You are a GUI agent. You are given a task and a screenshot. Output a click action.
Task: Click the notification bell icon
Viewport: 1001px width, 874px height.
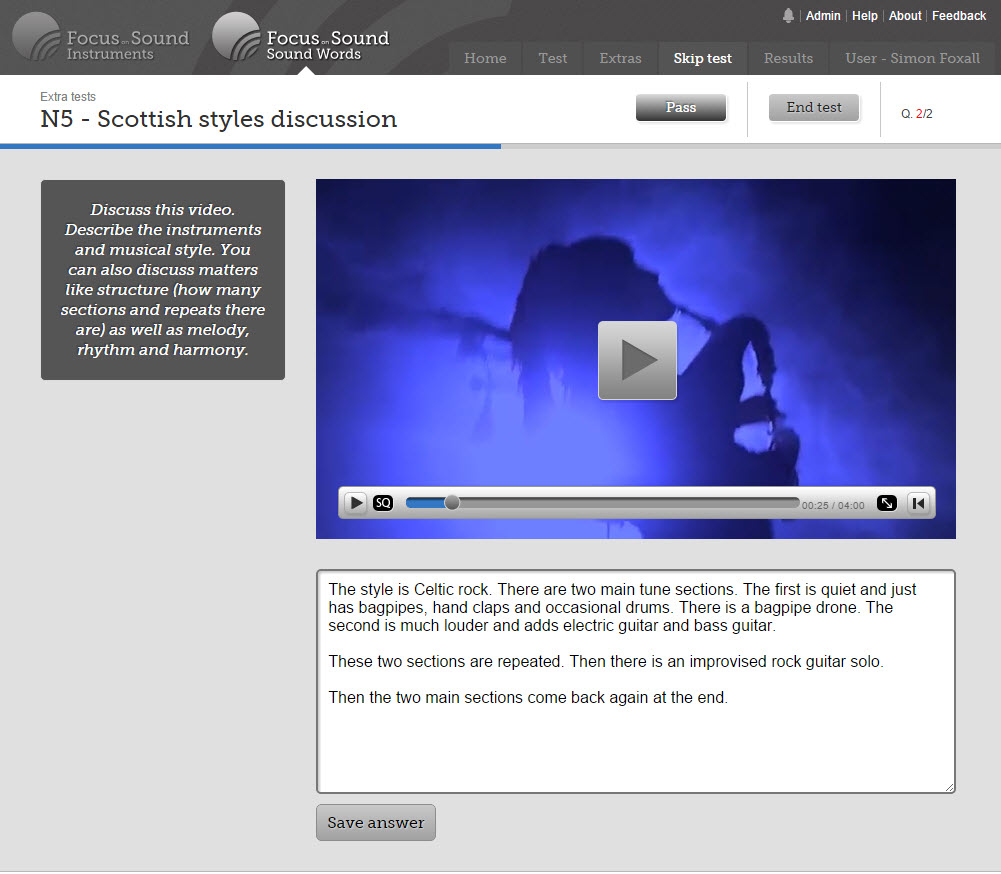[788, 16]
